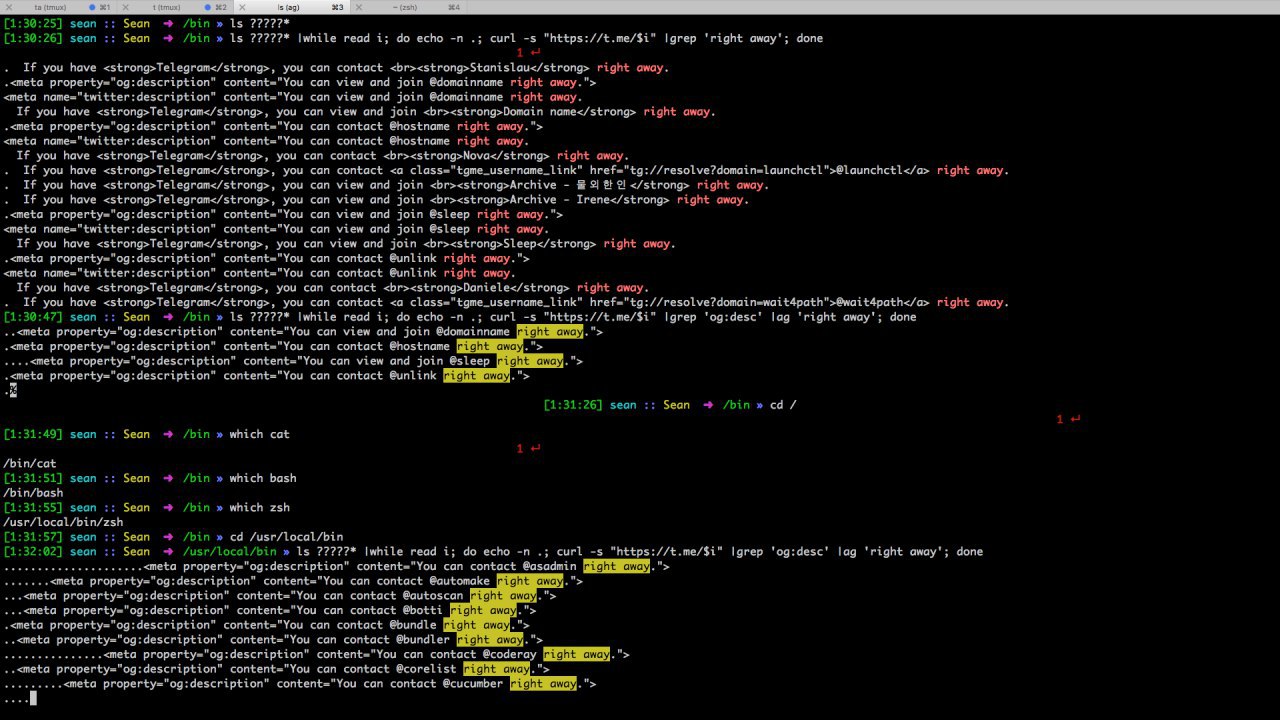This screenshot has height=720, width=1280.
Task: Click the blue activity dot on tab ⌘2
Action: tap(208, 7)
